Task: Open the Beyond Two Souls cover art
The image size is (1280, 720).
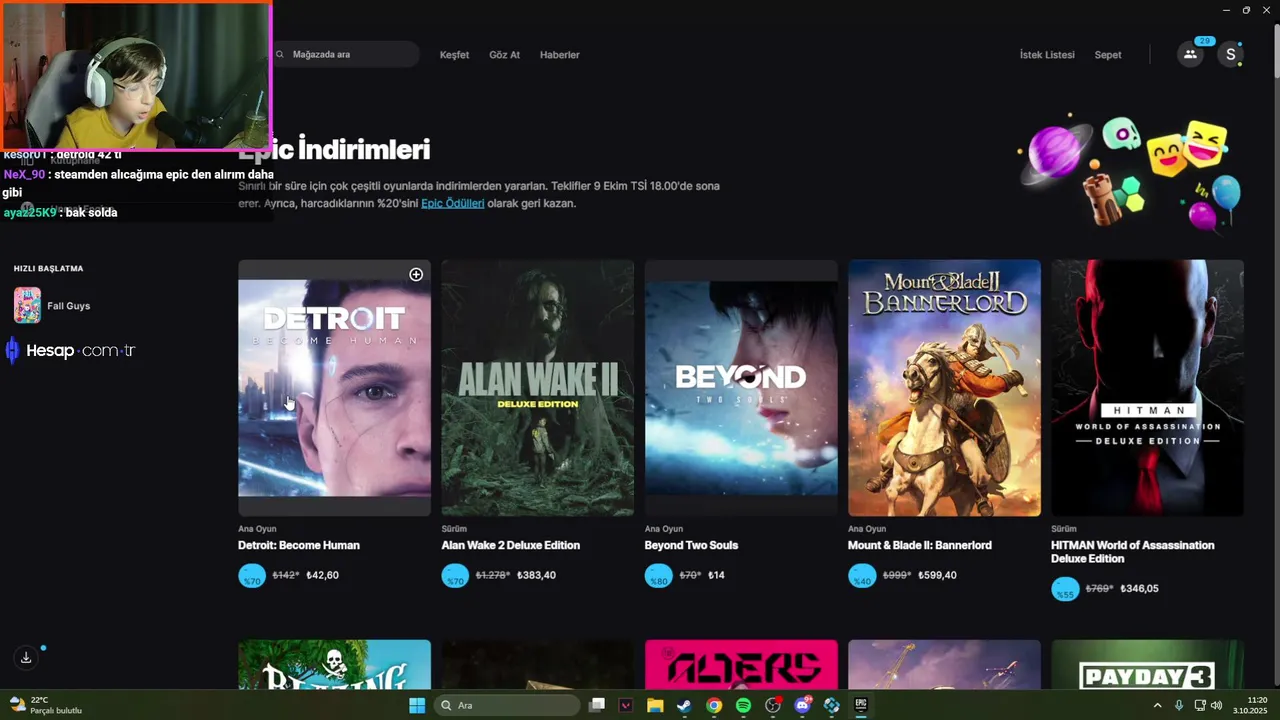Action: pos(741,388)
